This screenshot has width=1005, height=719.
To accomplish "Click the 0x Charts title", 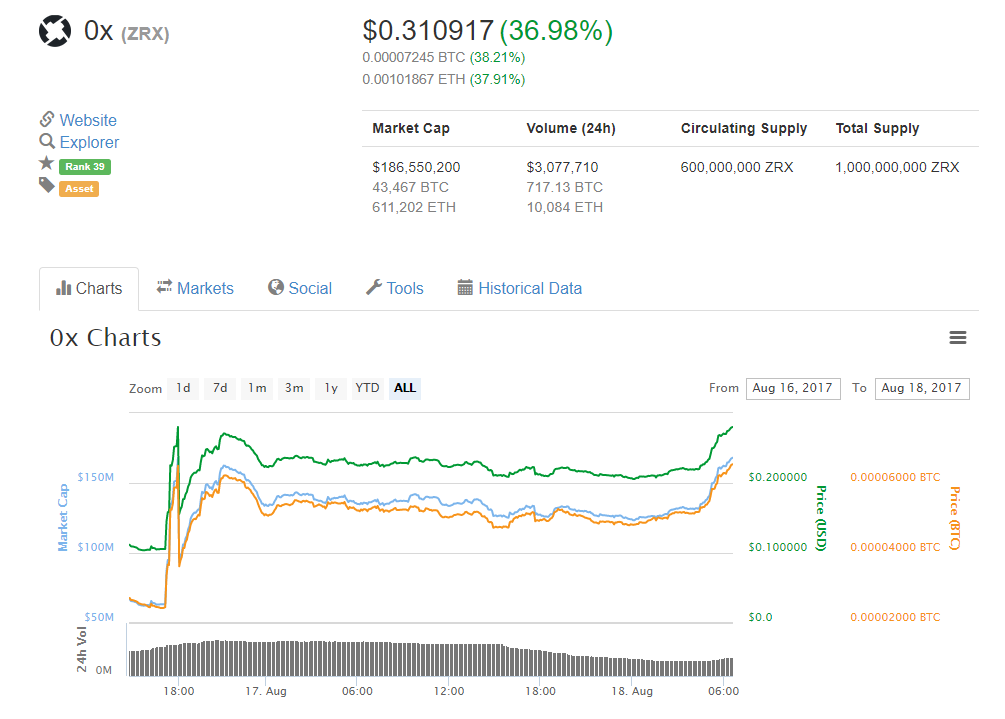I will (106, 338).
